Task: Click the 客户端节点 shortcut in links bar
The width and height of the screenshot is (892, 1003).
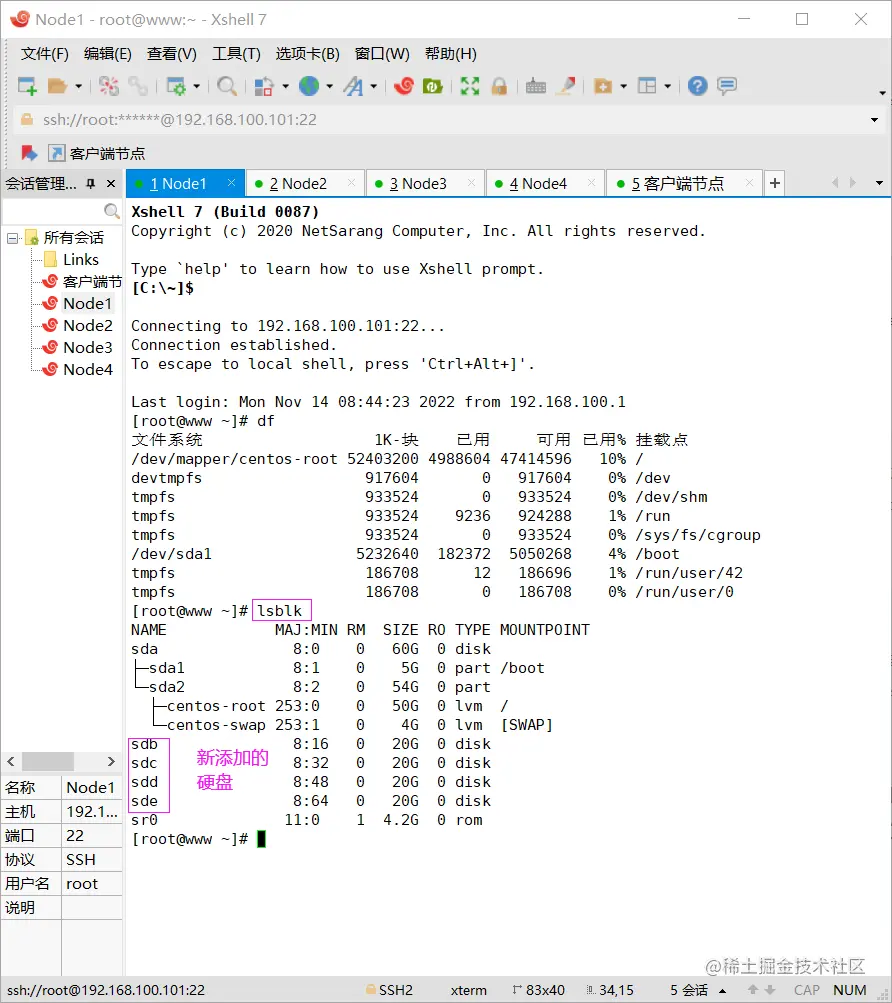Action: click(97, 153)
